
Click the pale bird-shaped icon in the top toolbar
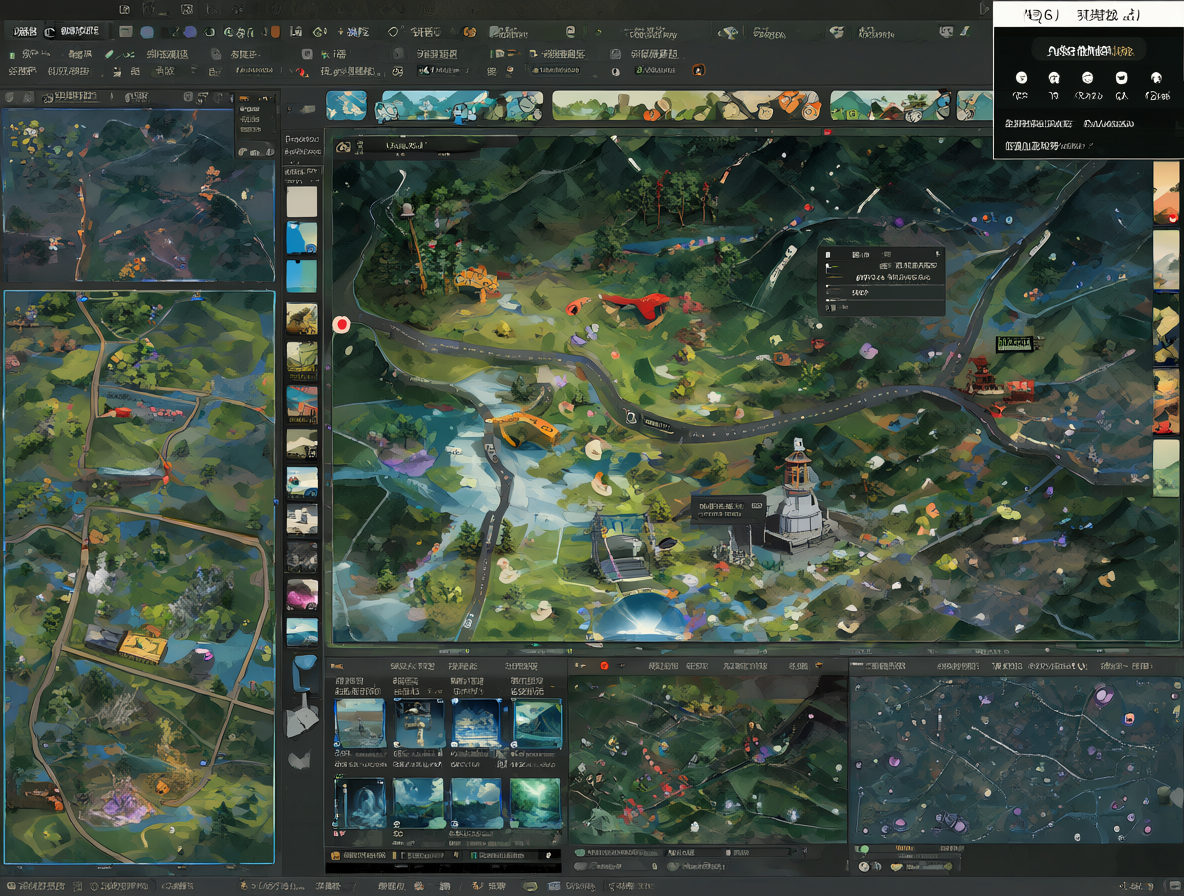pyautogui.click(x=729, y=32)
